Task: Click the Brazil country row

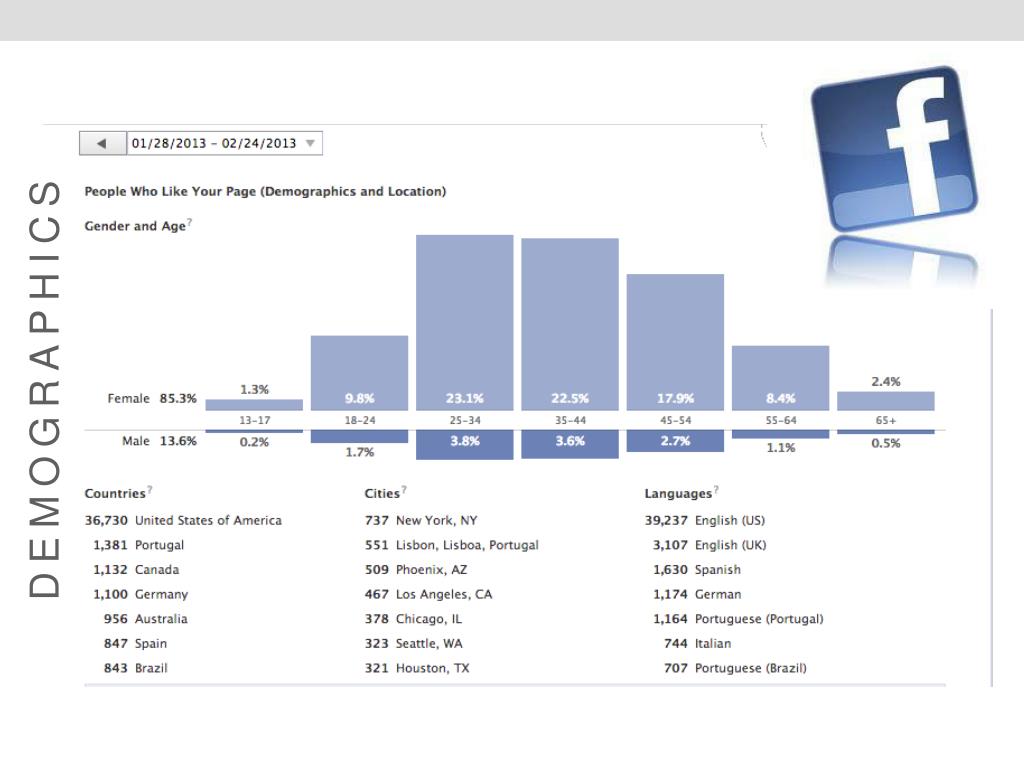Action: tap(135, 669)
